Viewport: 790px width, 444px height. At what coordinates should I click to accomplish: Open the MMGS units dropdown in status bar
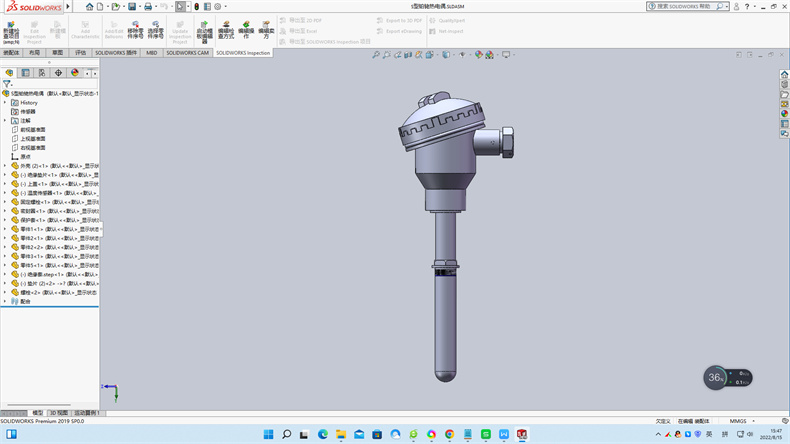point(739,421)
